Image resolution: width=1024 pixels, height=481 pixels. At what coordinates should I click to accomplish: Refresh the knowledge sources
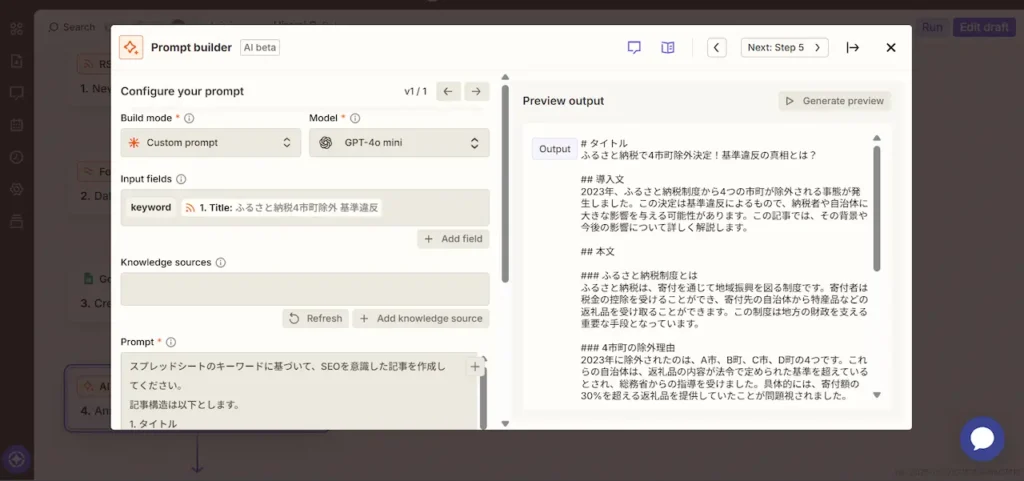coord(315,318)
